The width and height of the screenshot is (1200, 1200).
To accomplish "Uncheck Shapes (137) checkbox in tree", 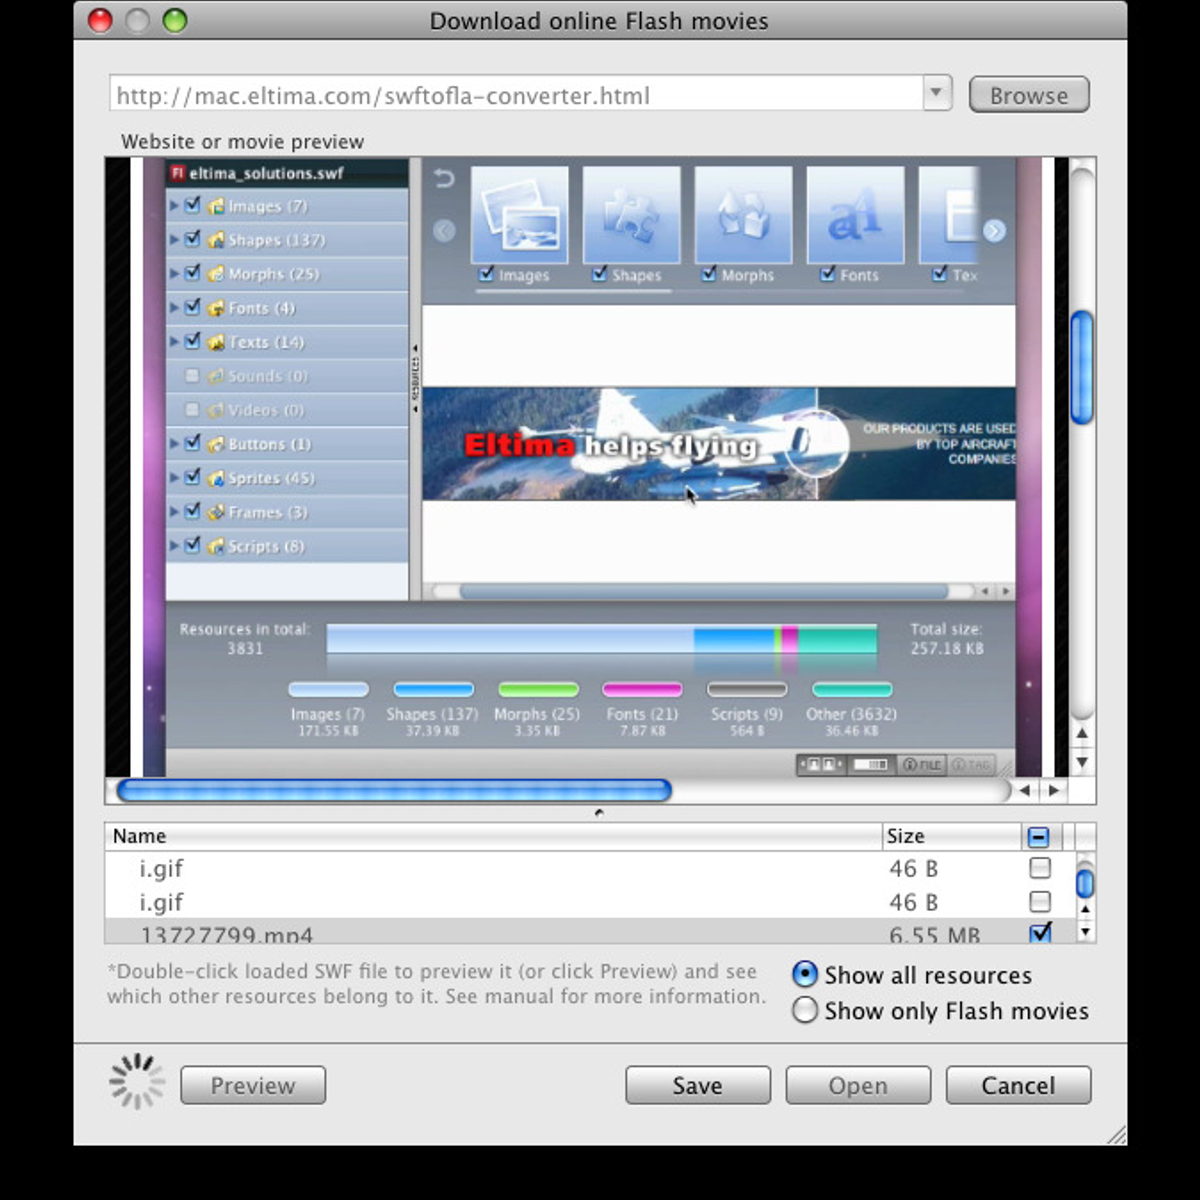I will 193,239.
